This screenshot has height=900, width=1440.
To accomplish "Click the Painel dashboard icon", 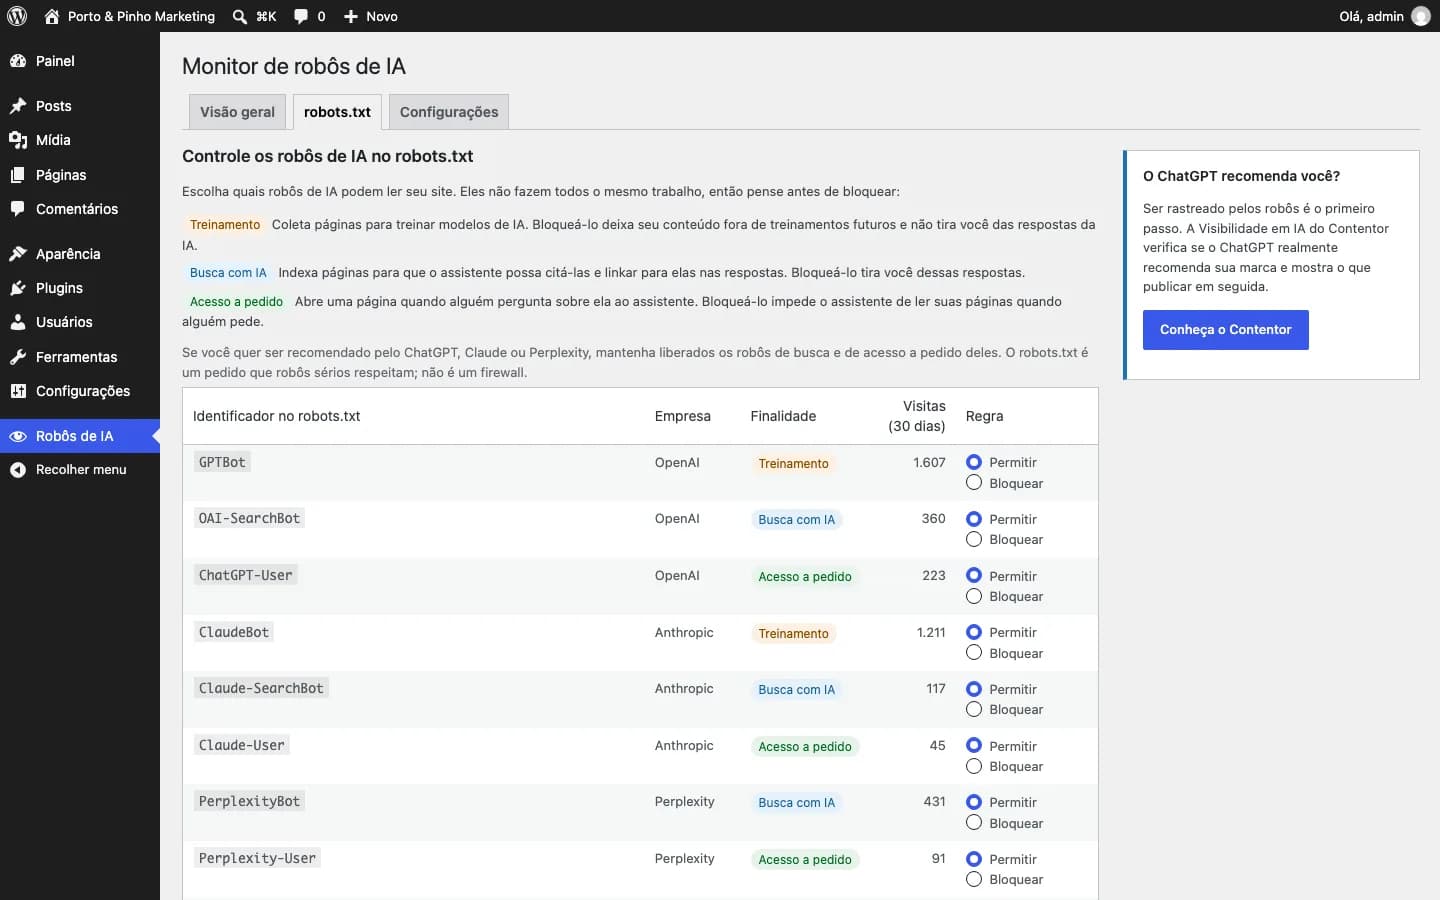I will (18, 61).
